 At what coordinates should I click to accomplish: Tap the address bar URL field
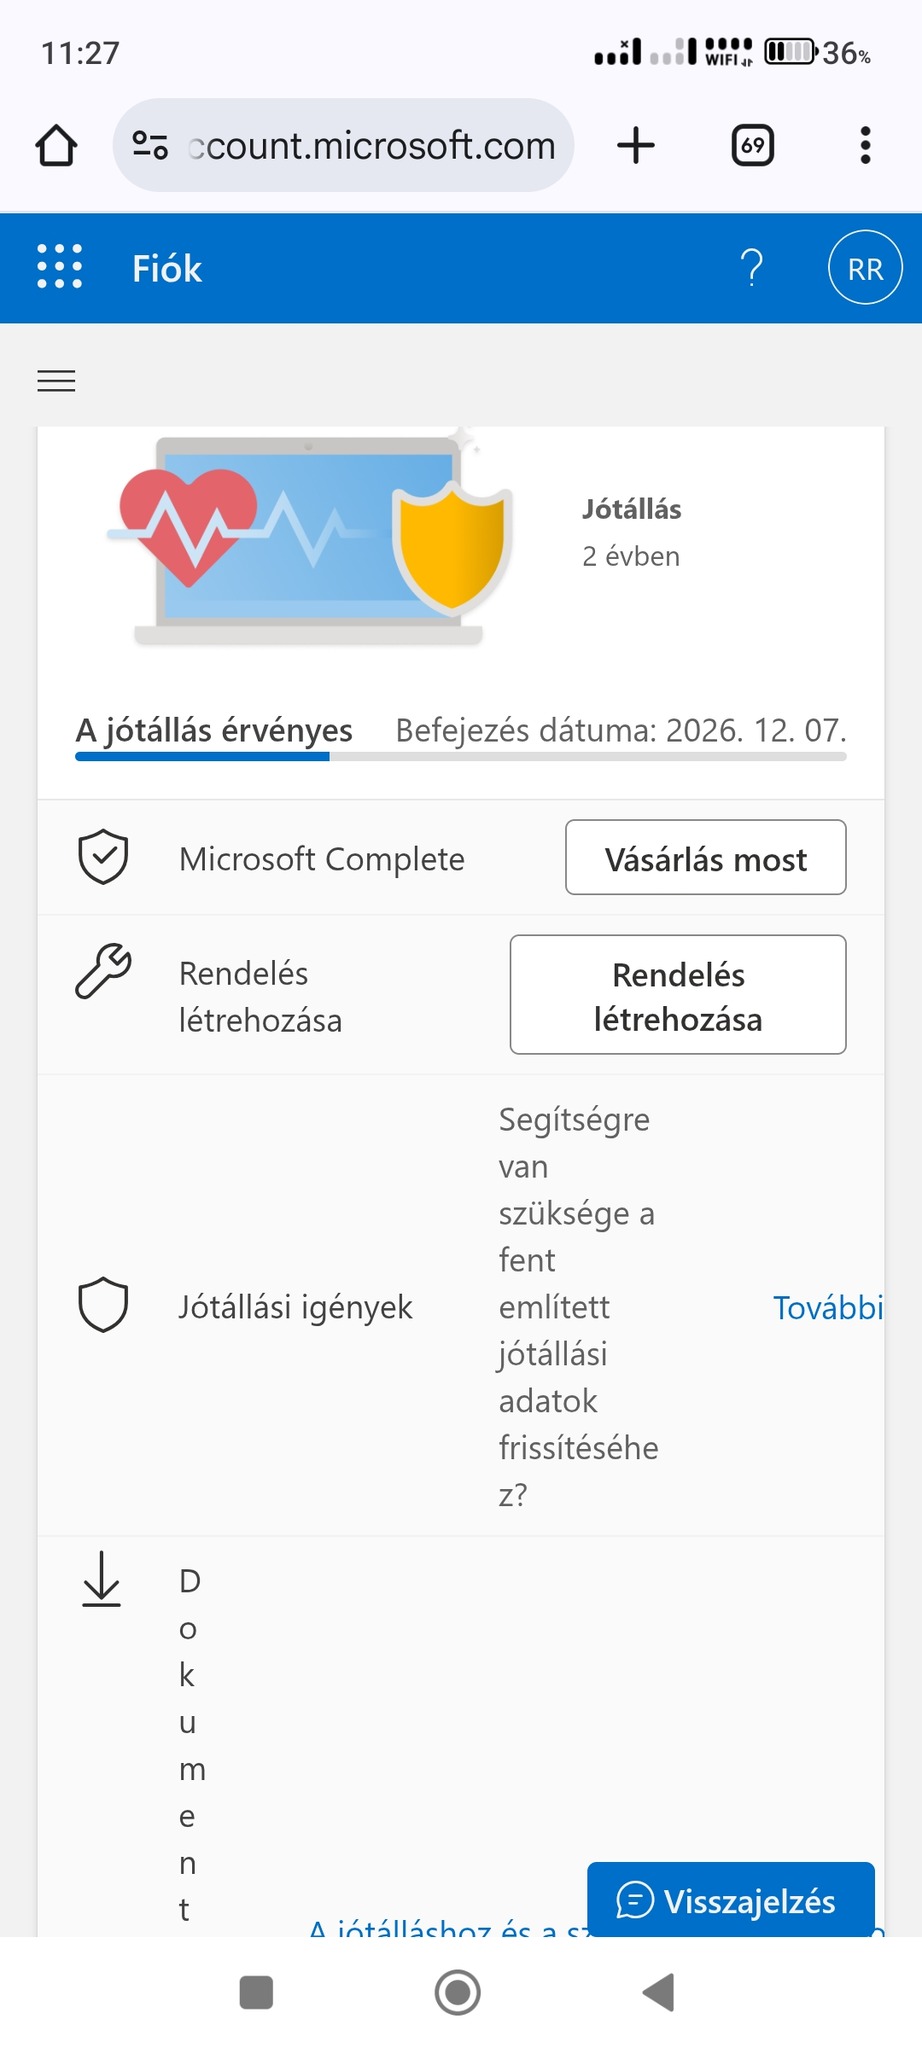pyautogui.click(x=372, y=146)
